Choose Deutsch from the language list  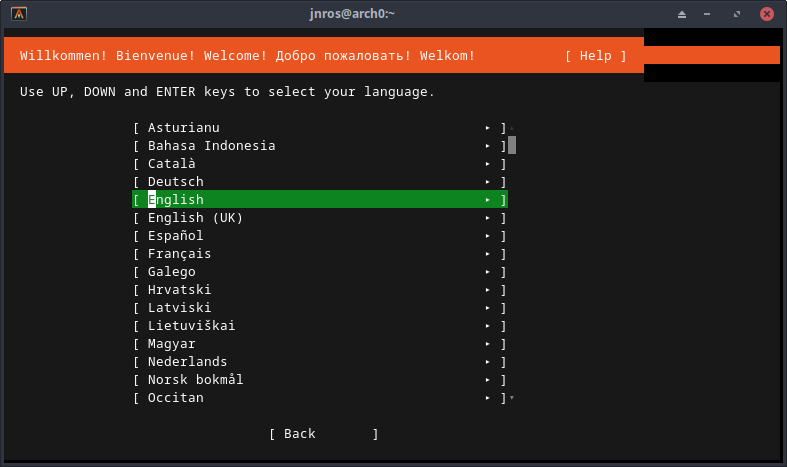click(320, 182)
